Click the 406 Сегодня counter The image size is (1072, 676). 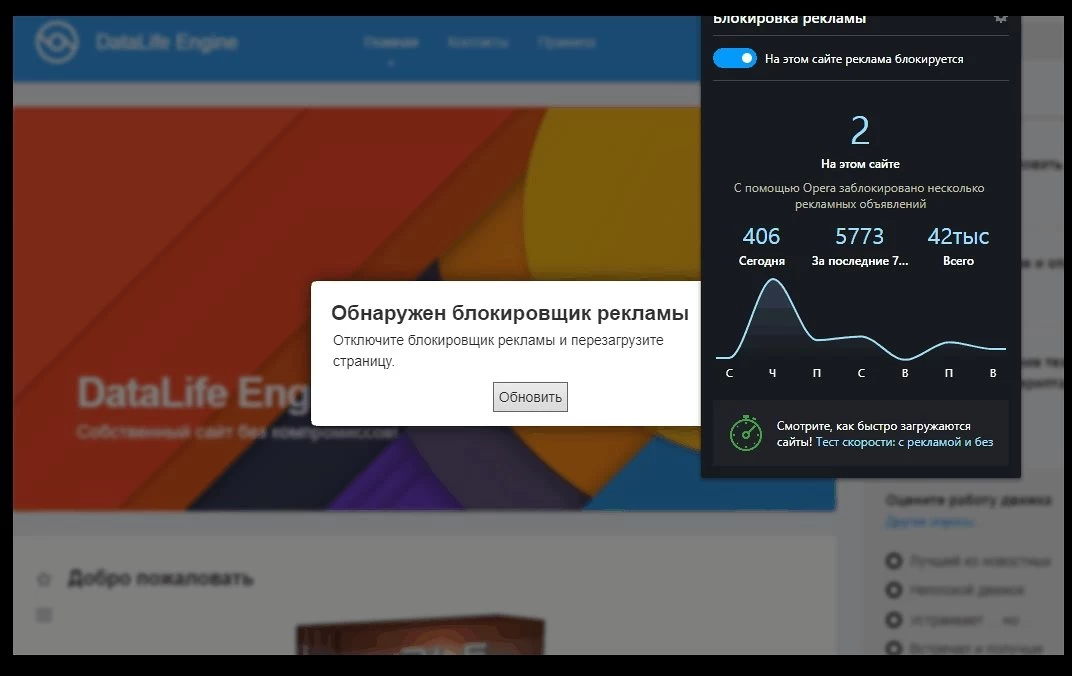pos(761,246)
